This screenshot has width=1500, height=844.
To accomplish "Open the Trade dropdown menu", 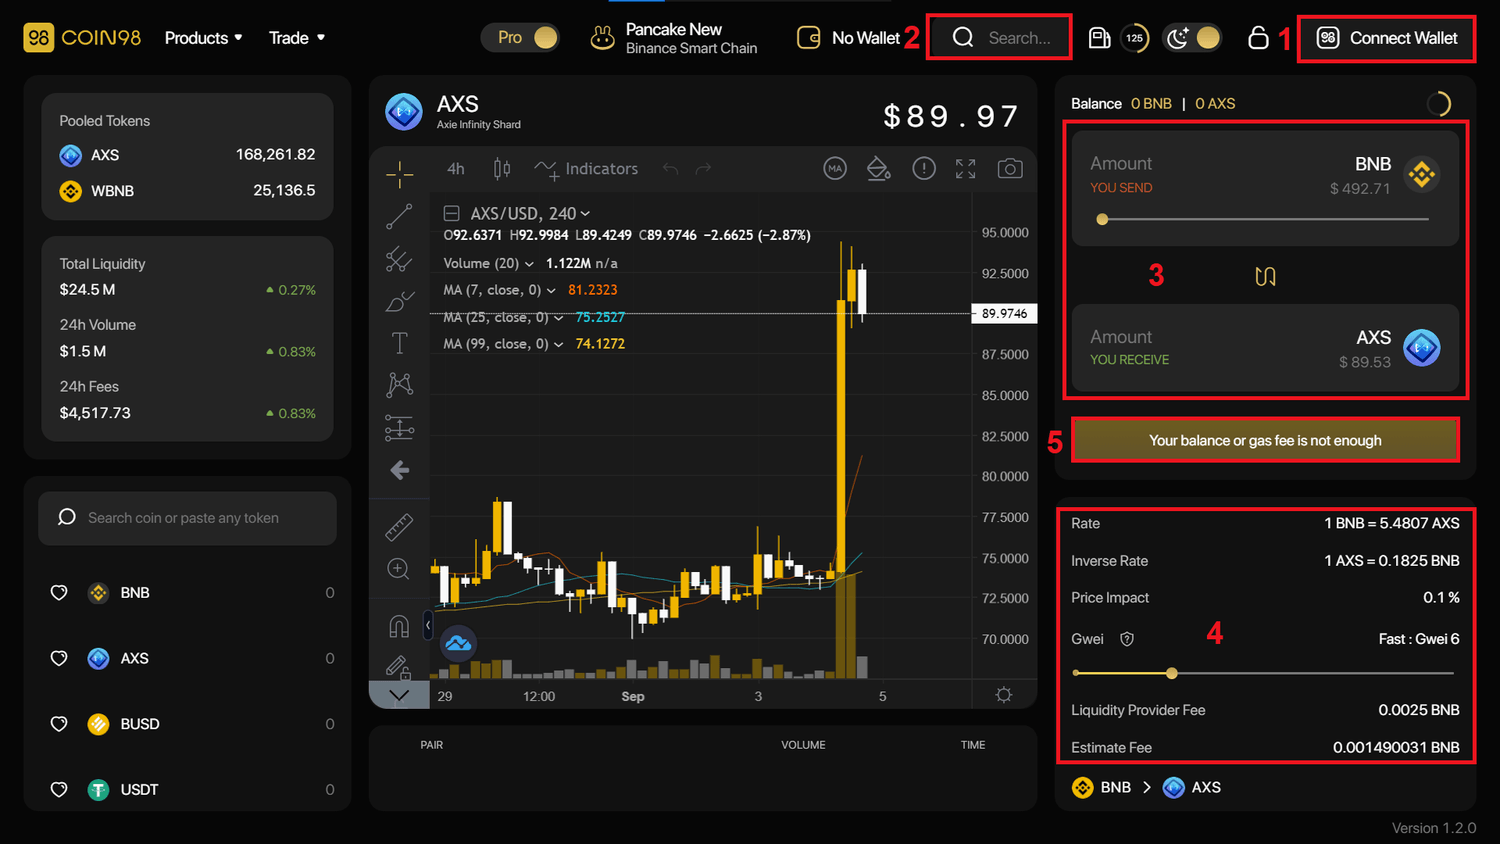I will tap(297, 38).
